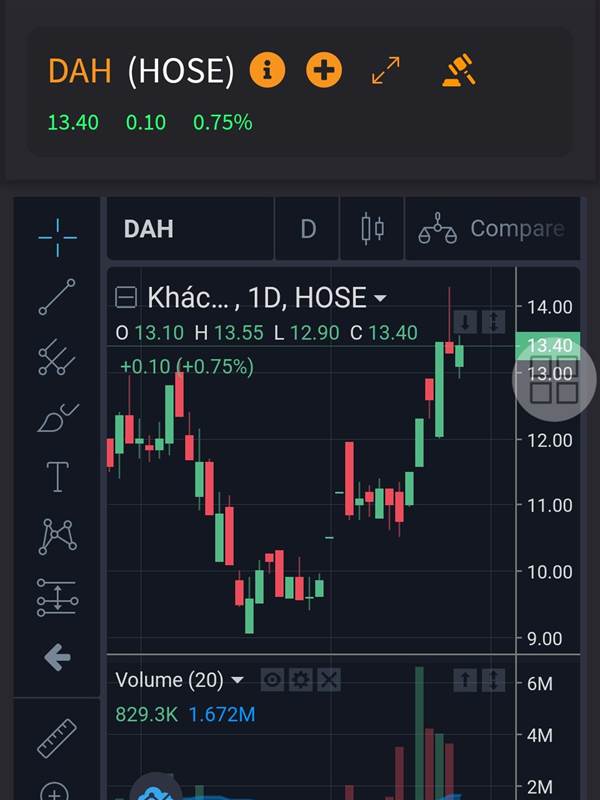The image size is (600, 800).
Task: Click the L 12.90 low value
Action: pyautogui.click(x=307, y=333)
